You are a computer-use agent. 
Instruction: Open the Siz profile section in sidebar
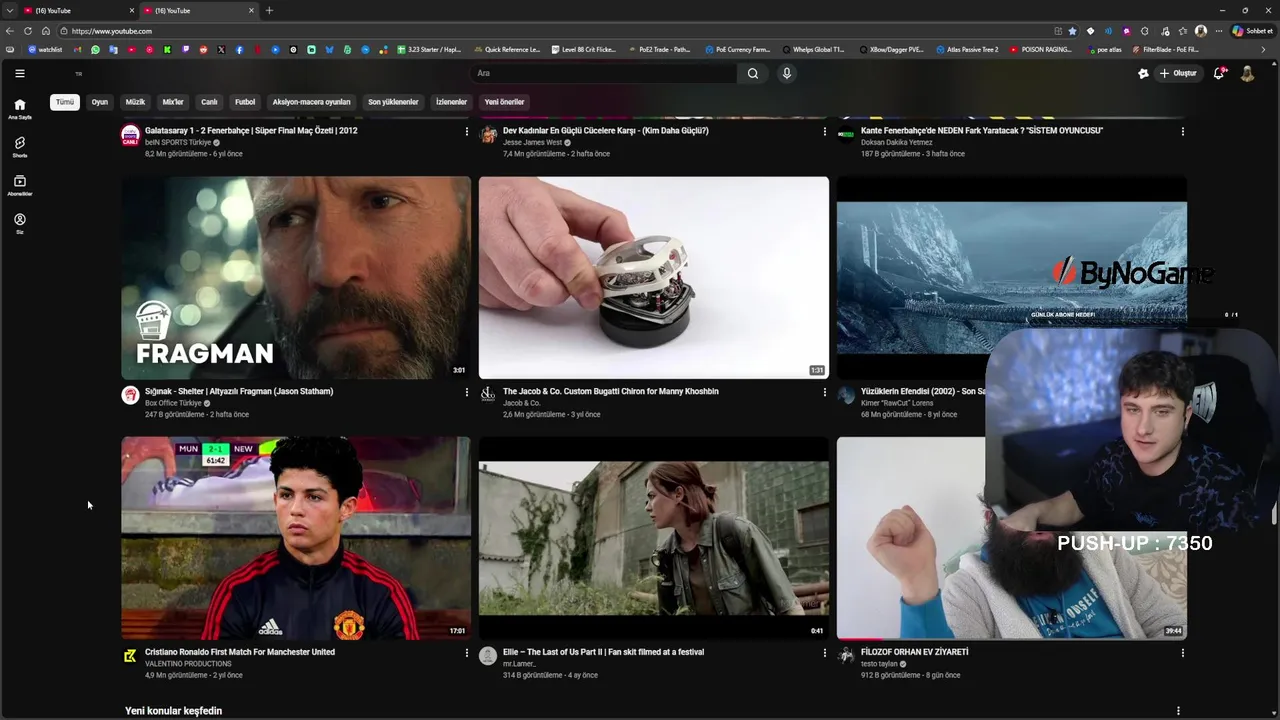coord(19,223)
